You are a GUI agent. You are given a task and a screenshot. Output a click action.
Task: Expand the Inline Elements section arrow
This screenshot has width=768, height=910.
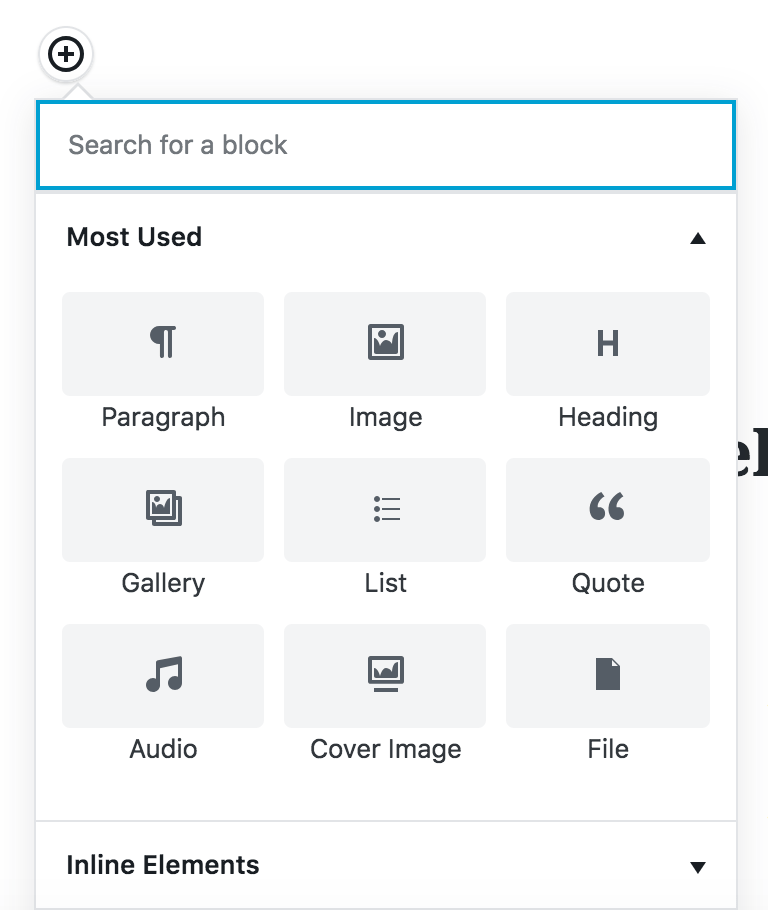698,866
